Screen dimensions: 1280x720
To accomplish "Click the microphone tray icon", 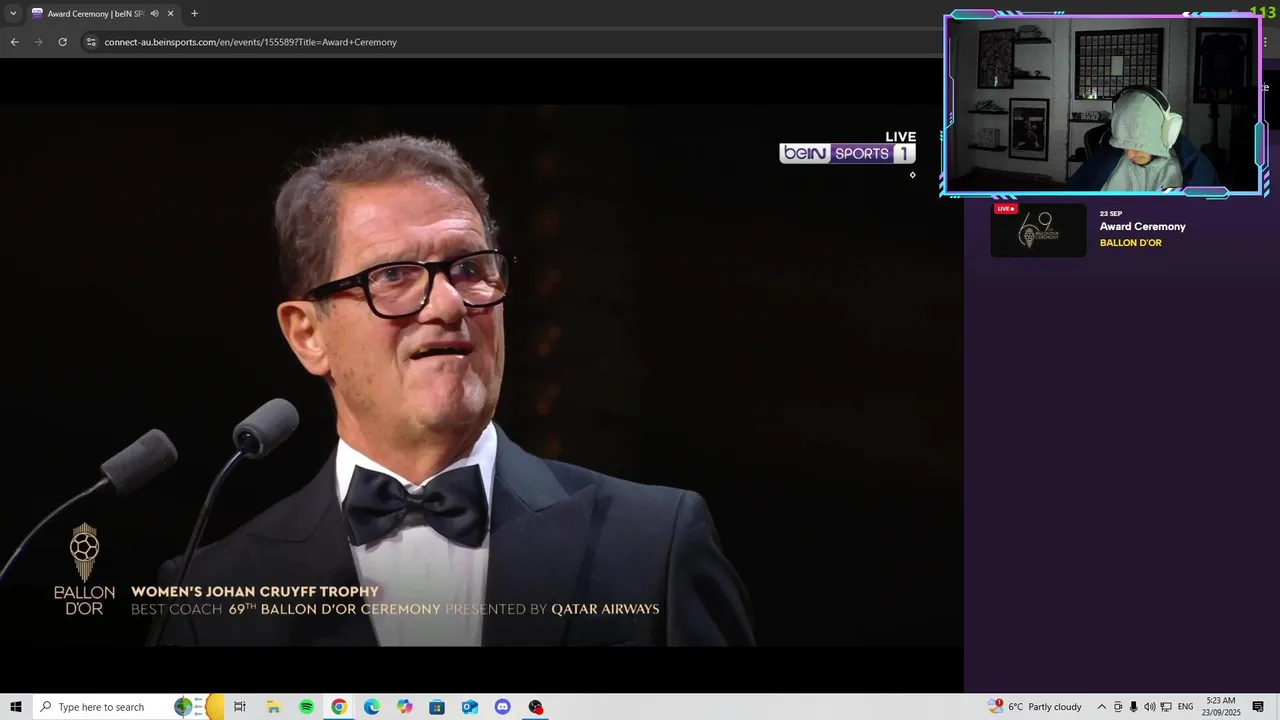I will coord(1133,707).
